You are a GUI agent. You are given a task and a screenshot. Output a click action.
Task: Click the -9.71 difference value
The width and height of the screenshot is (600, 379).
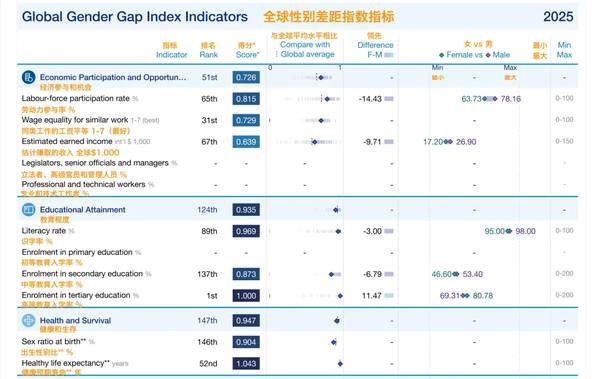tap(372, 142)
